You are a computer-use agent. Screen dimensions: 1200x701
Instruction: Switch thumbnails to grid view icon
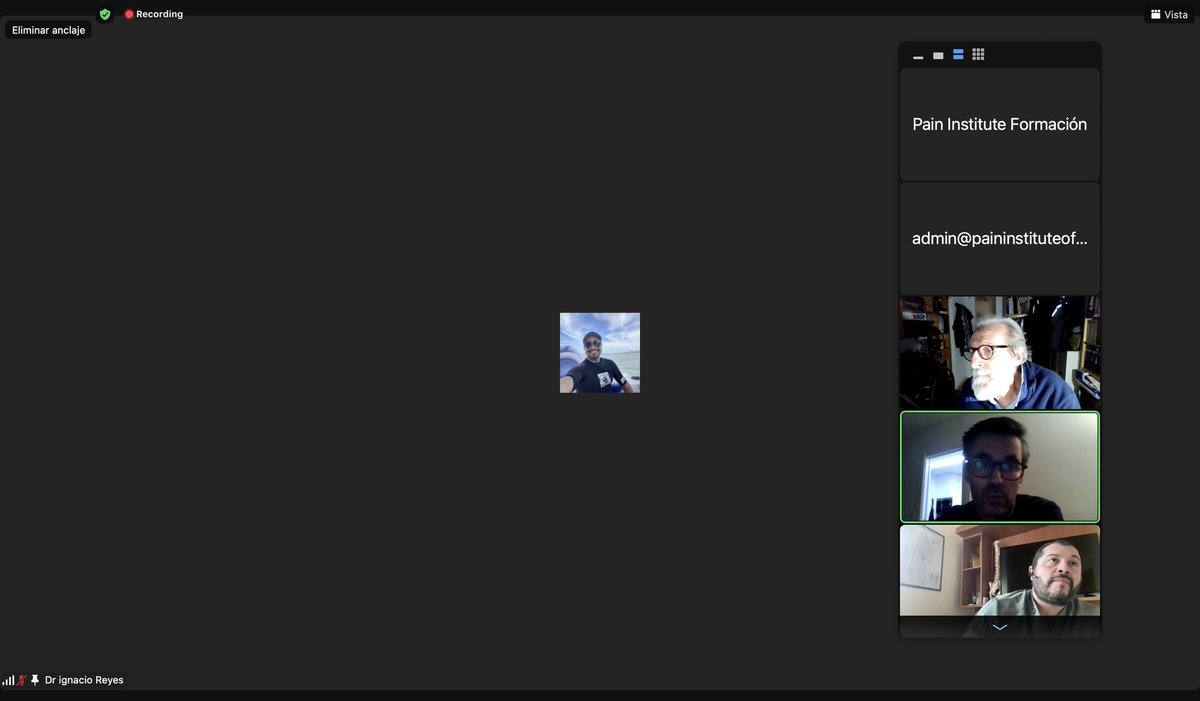(x=978, y=55)
